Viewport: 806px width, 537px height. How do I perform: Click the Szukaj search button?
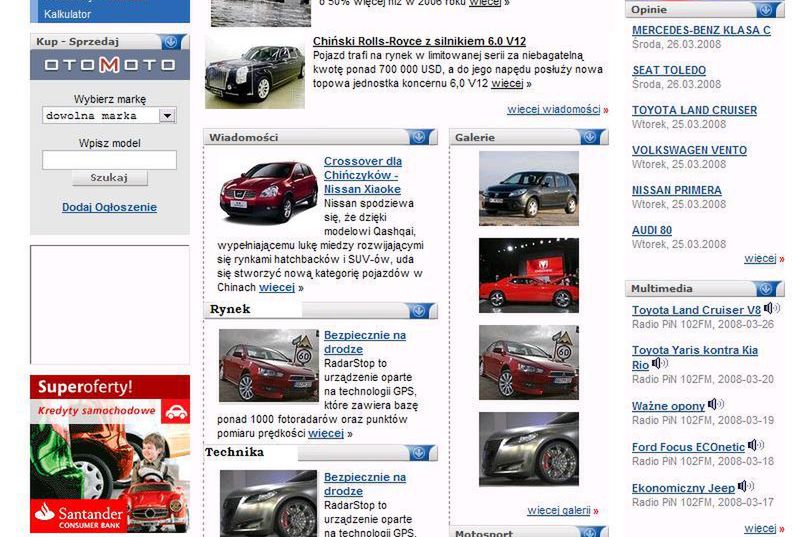[109, 178]
